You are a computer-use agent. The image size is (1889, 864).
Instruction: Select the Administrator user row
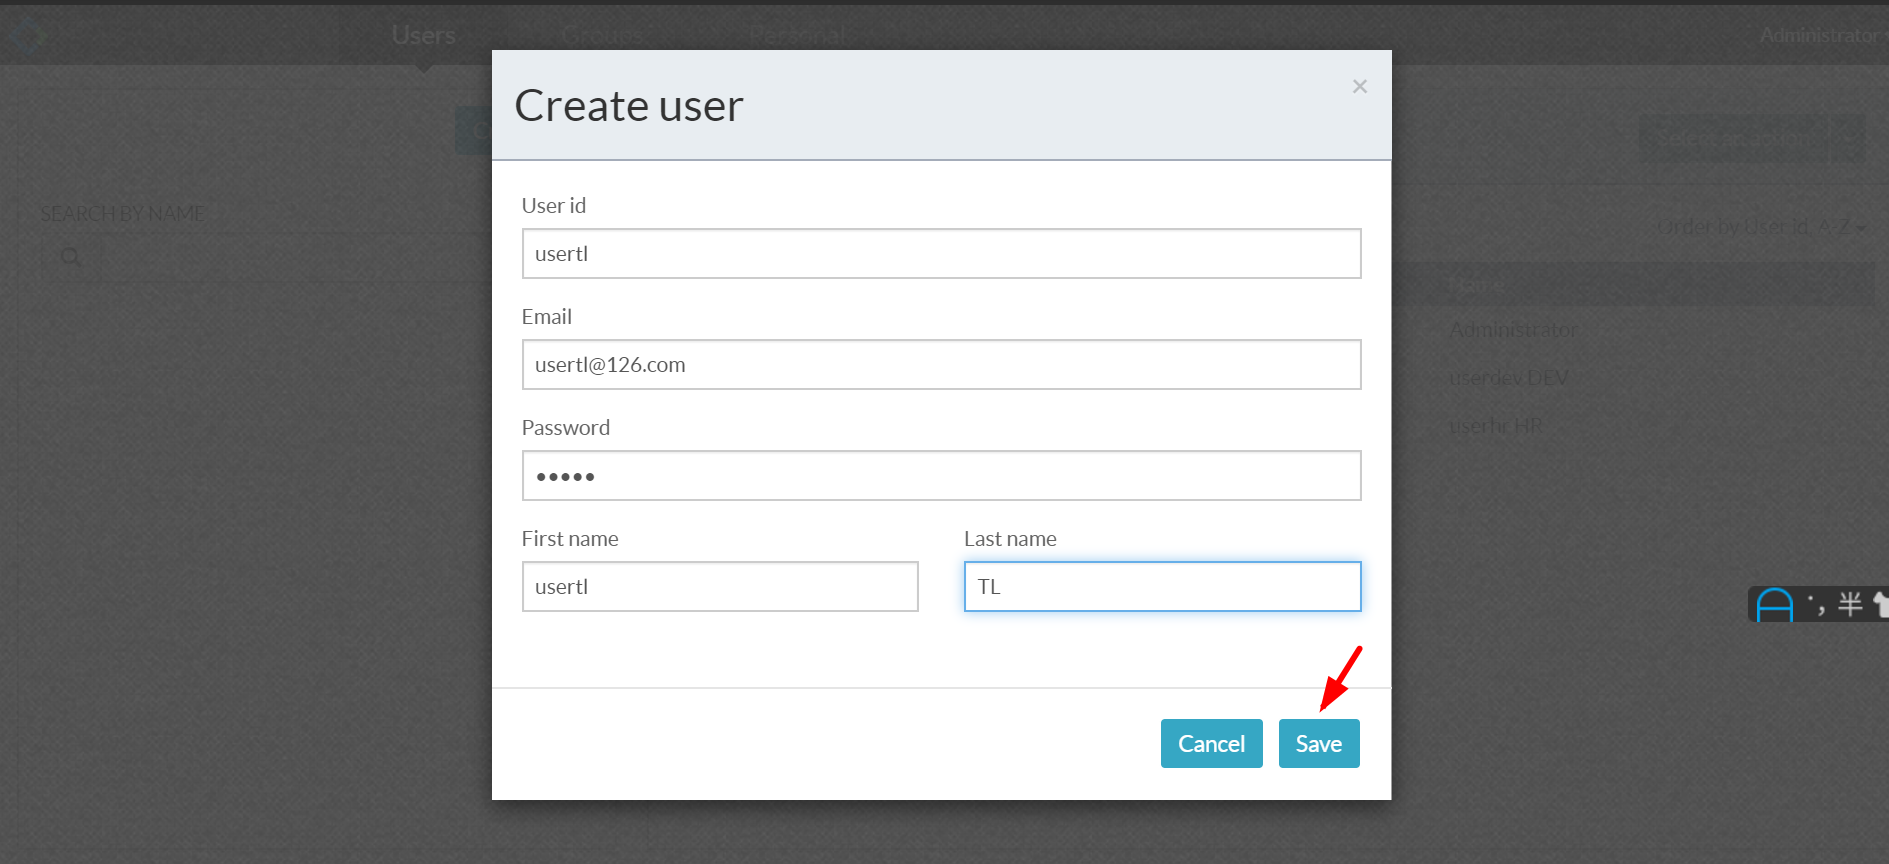[x=1513, y=330]
